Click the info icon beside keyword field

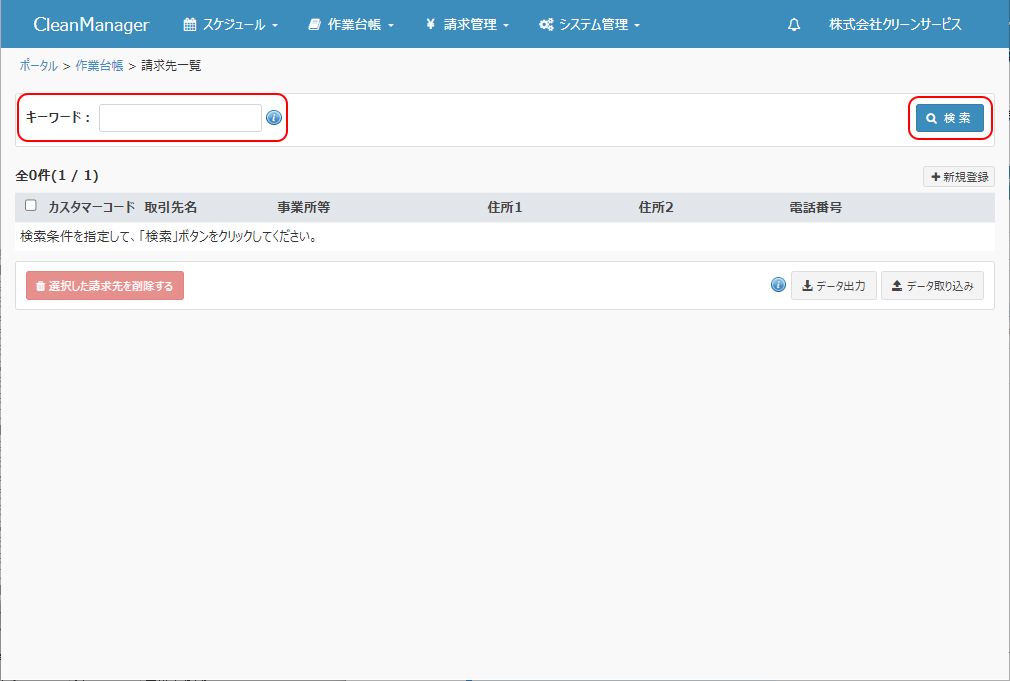pos(274,118)
